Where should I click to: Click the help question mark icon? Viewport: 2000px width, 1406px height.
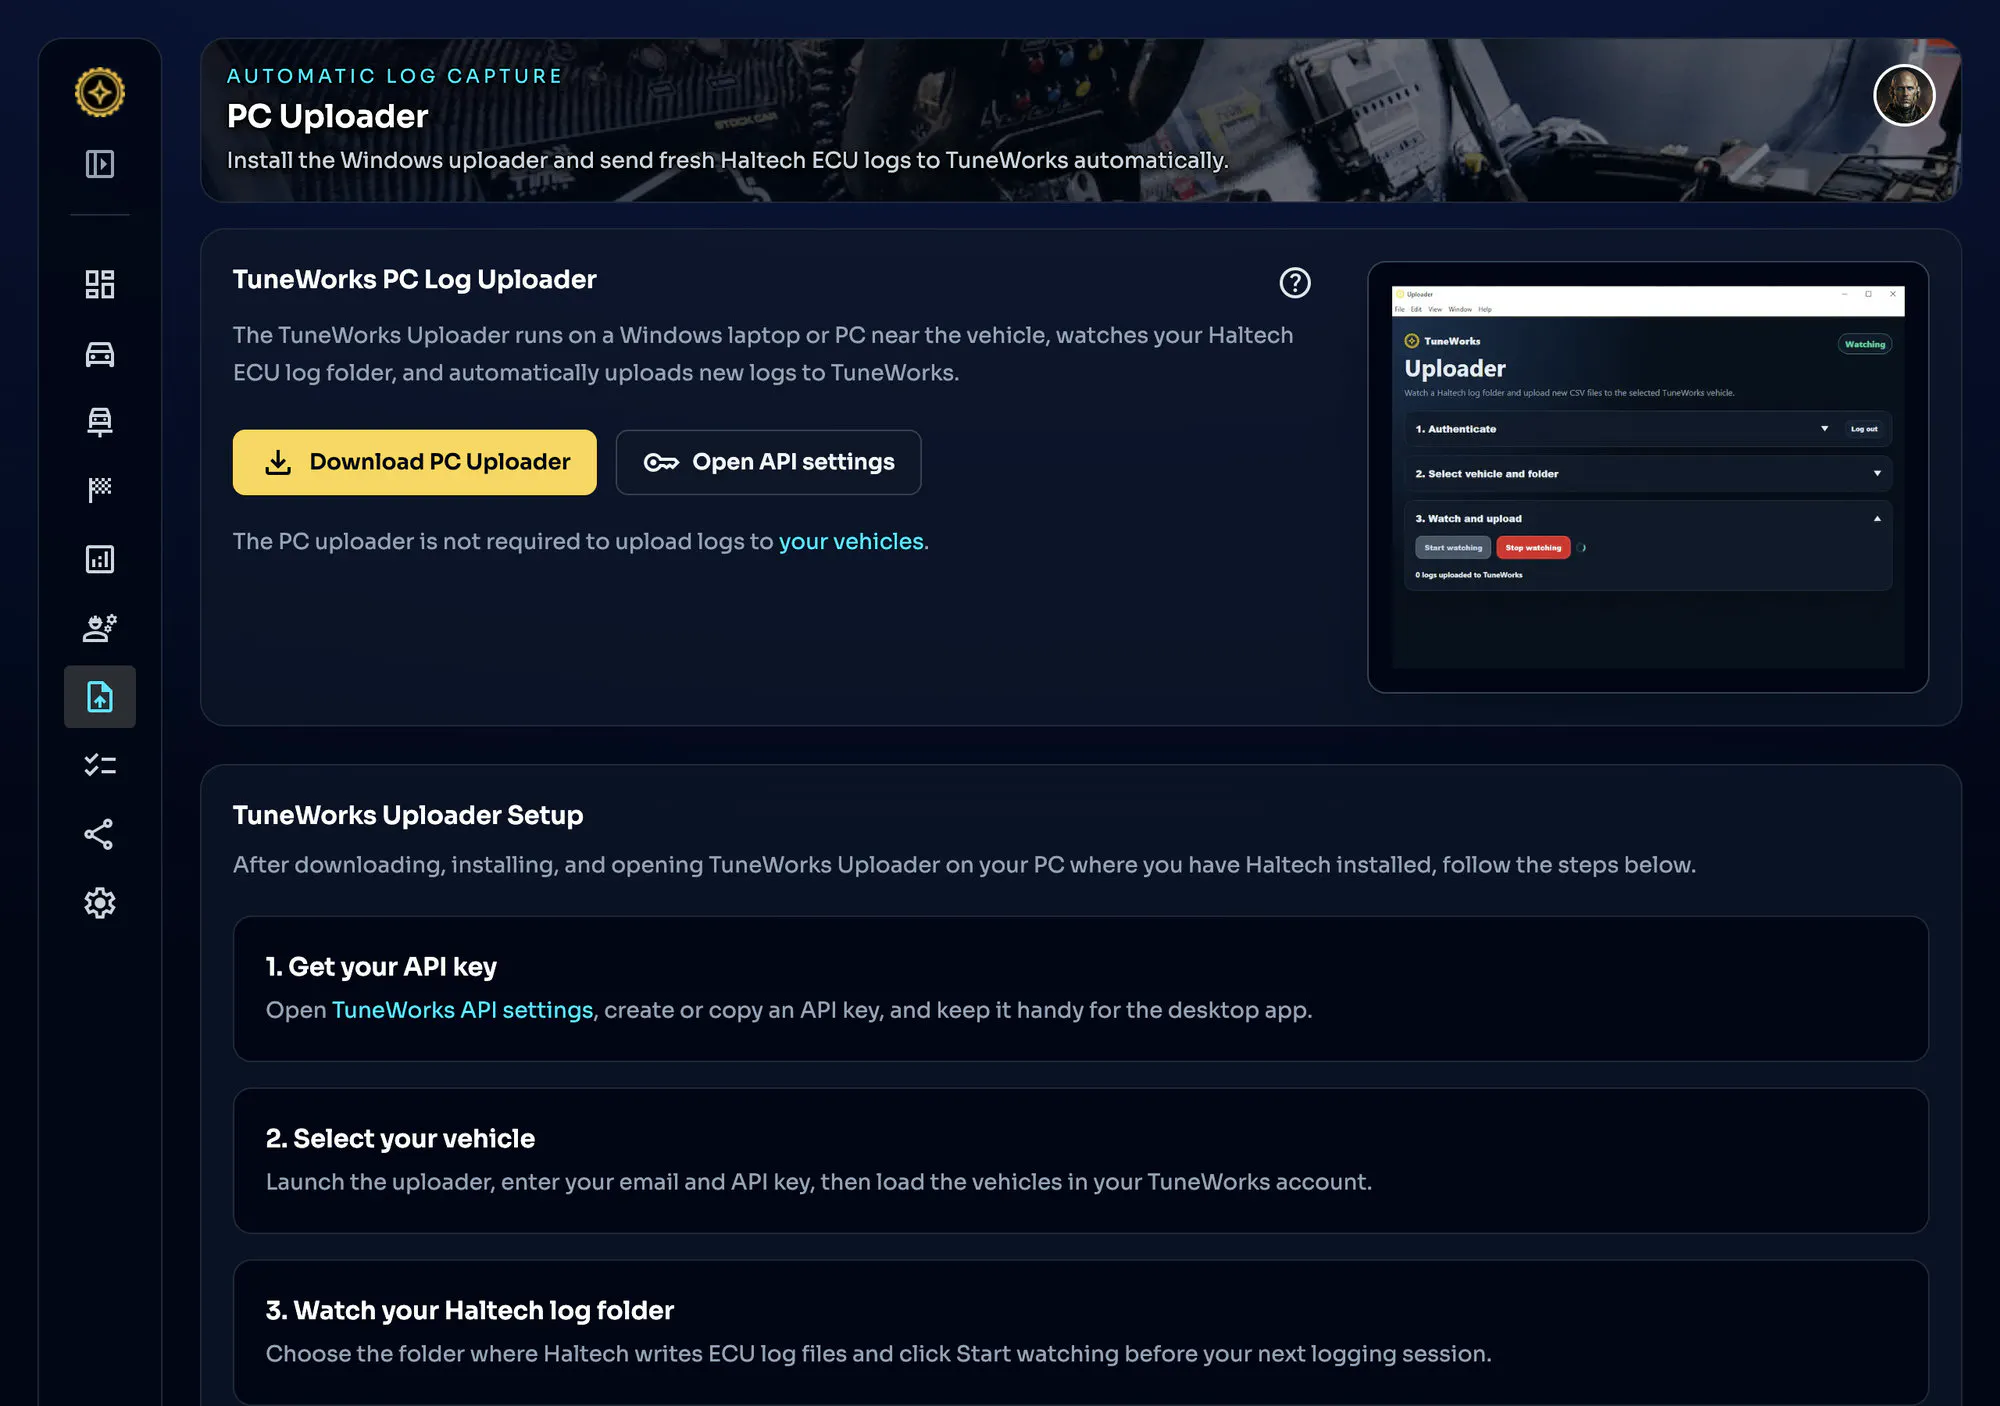click(1295, 283)
